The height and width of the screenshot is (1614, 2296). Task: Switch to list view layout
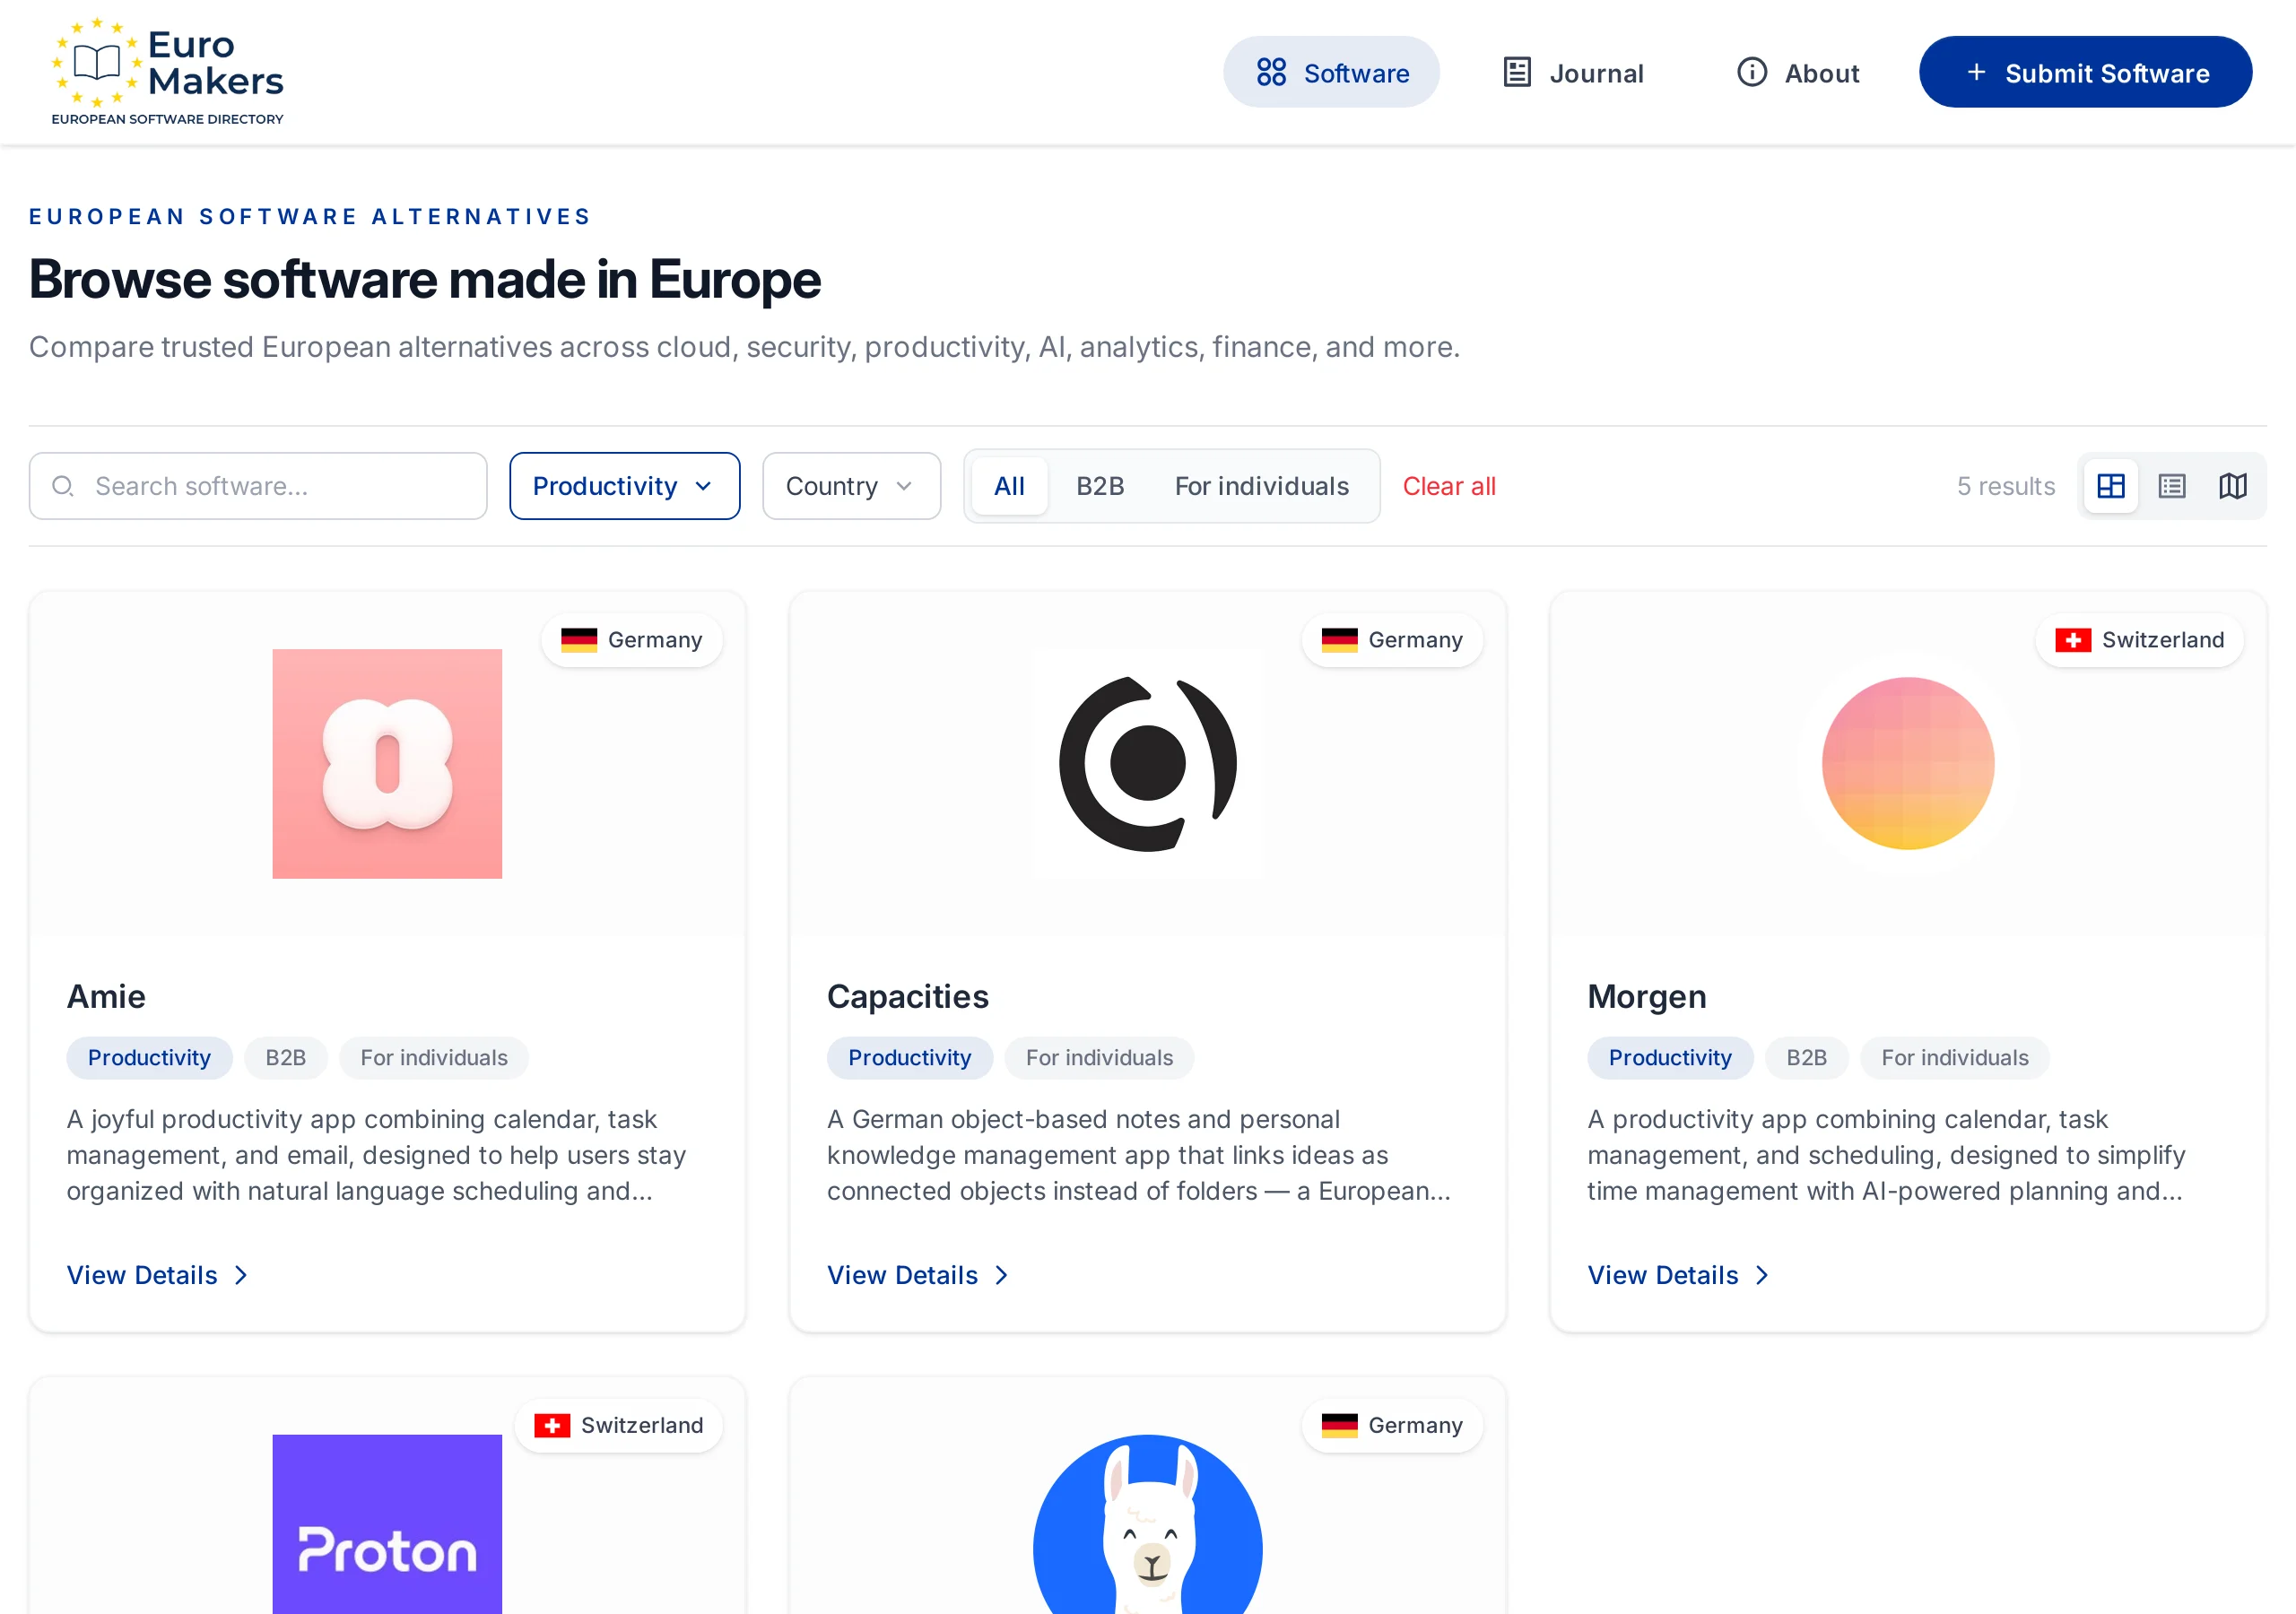pyautogui.click(x=2171, y=486)
